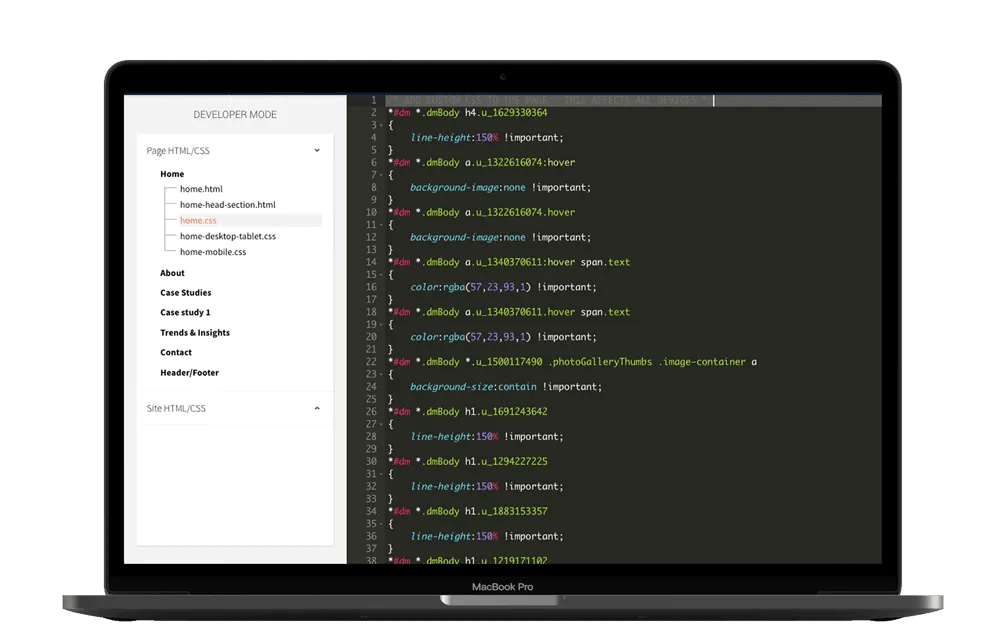Open home.html file
Screen dimensions: 1000x624
click(x=201, y=189)
